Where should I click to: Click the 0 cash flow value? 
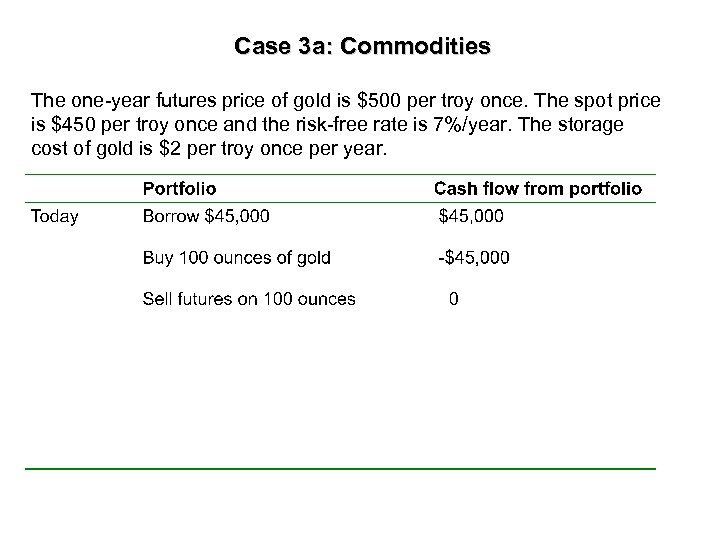coord(454,299)
